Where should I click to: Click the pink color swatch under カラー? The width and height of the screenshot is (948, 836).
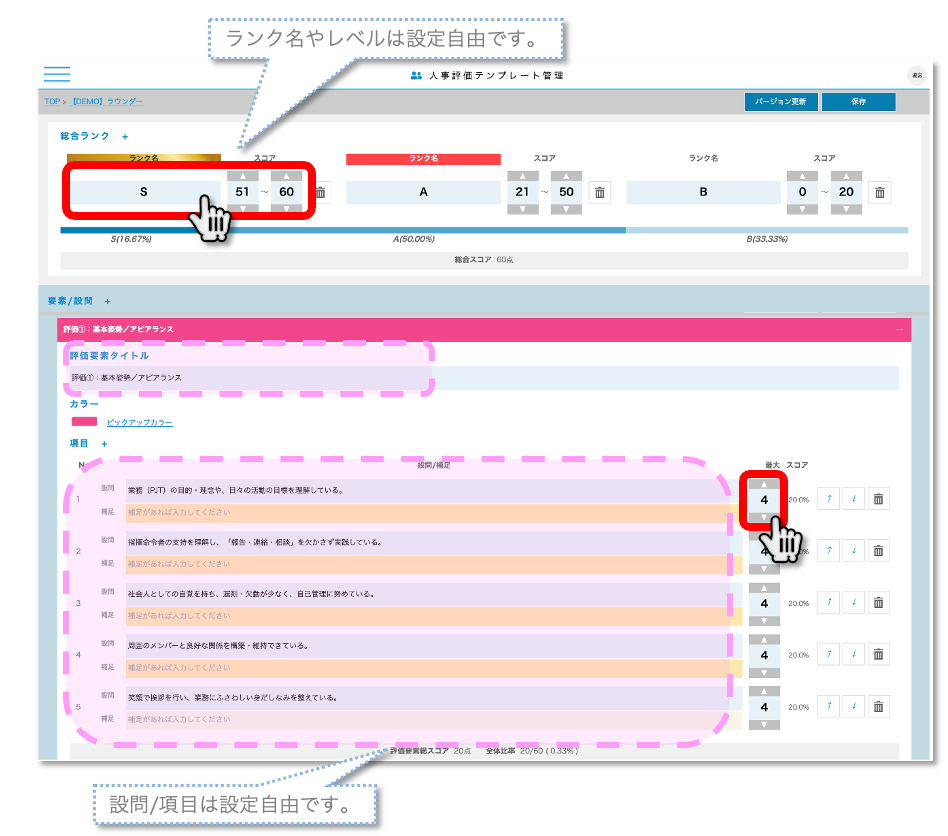(x=84, y=422)
